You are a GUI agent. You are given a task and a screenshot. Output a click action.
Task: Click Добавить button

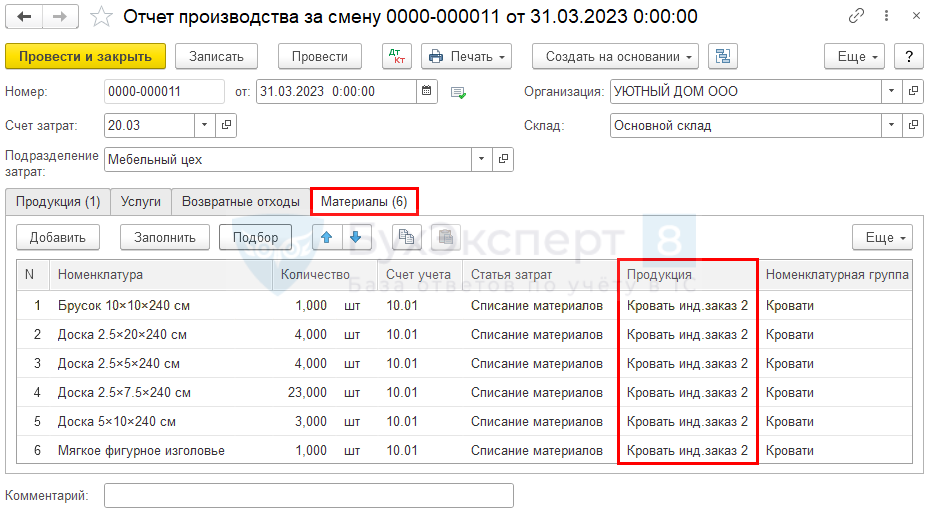(x=57, y=238)
